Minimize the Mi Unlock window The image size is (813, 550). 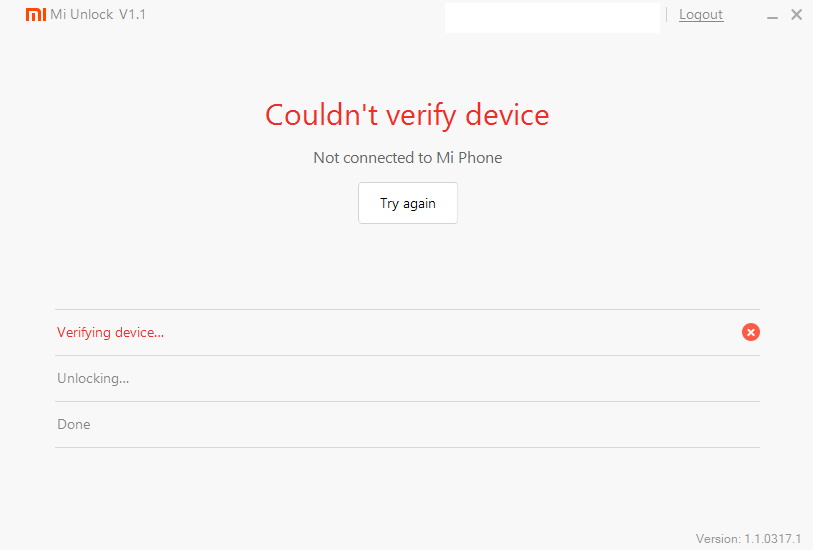(x=774, y=15)
